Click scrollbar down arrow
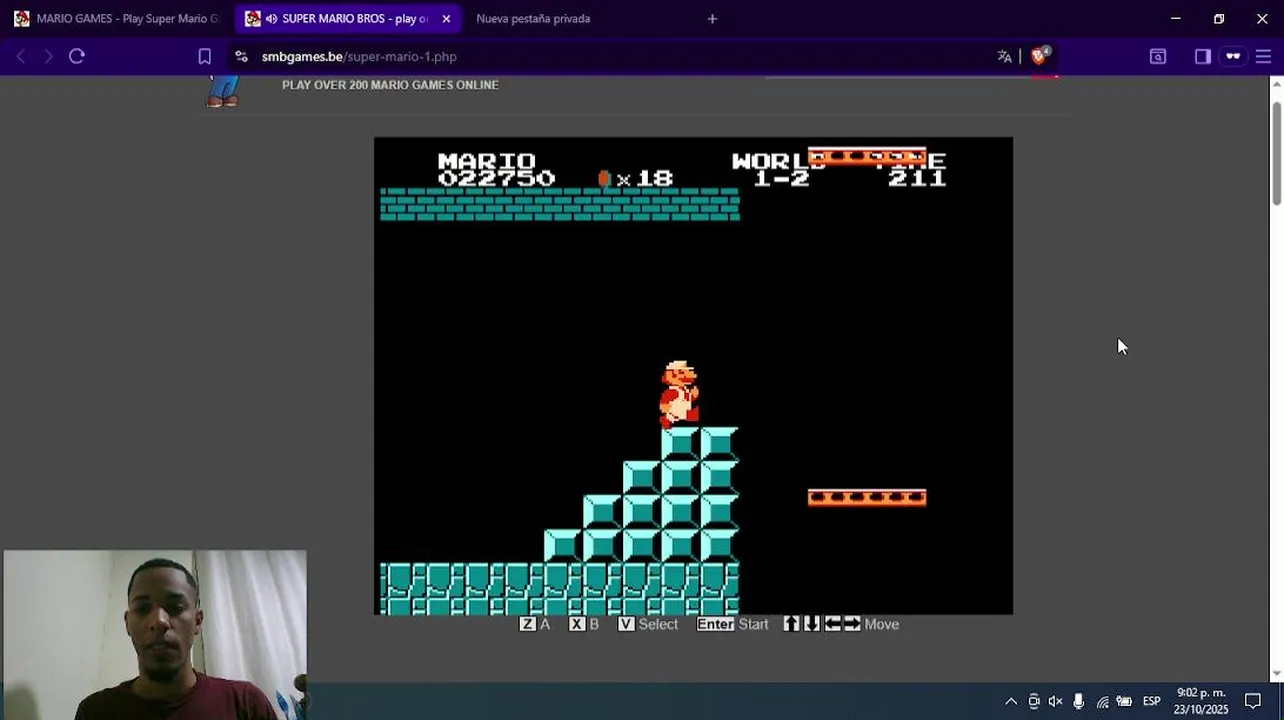 [1277, 675]
